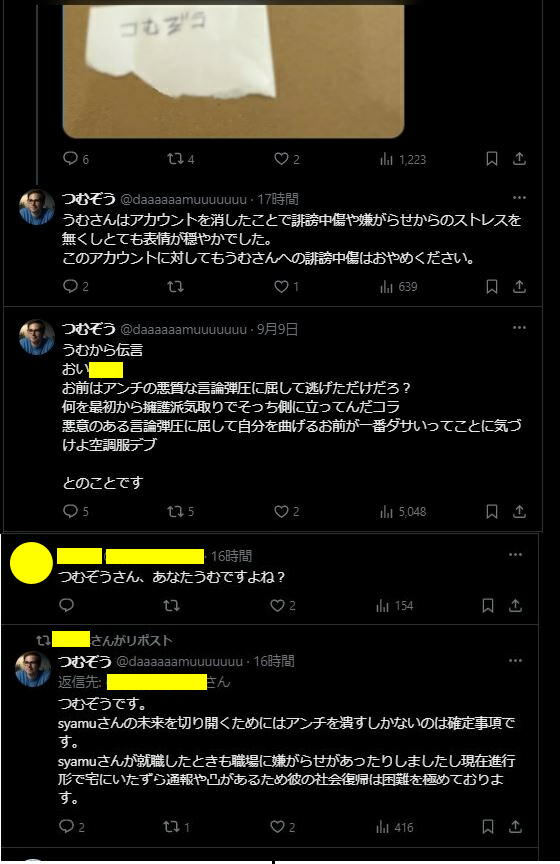Open more options menu on 9月9日 tweet
The height and width of the screenshot is (864, 560).
519,328
